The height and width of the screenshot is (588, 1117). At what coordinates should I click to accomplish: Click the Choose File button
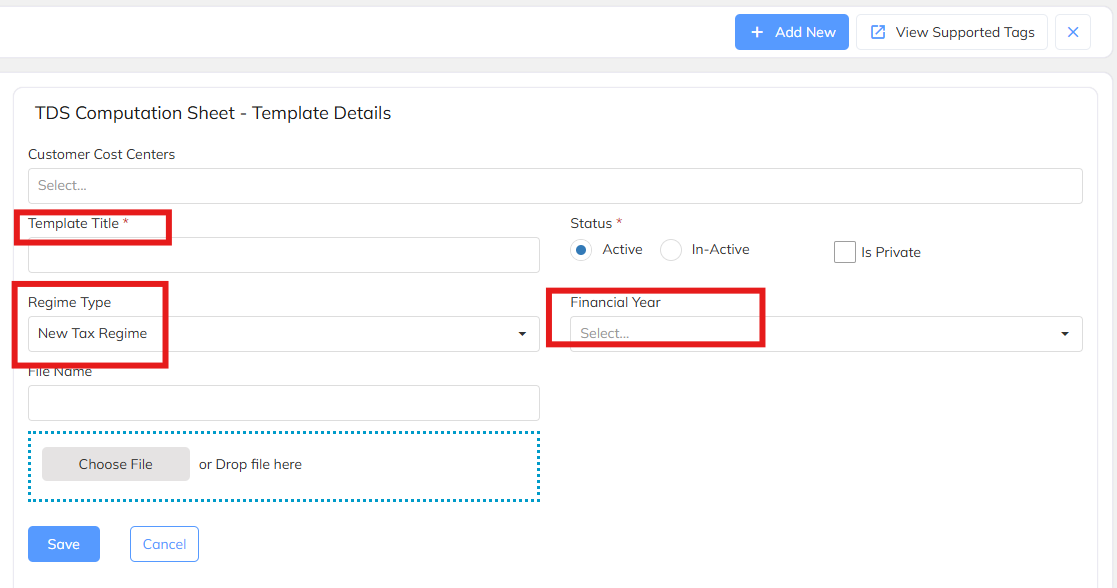pos(116,464)
